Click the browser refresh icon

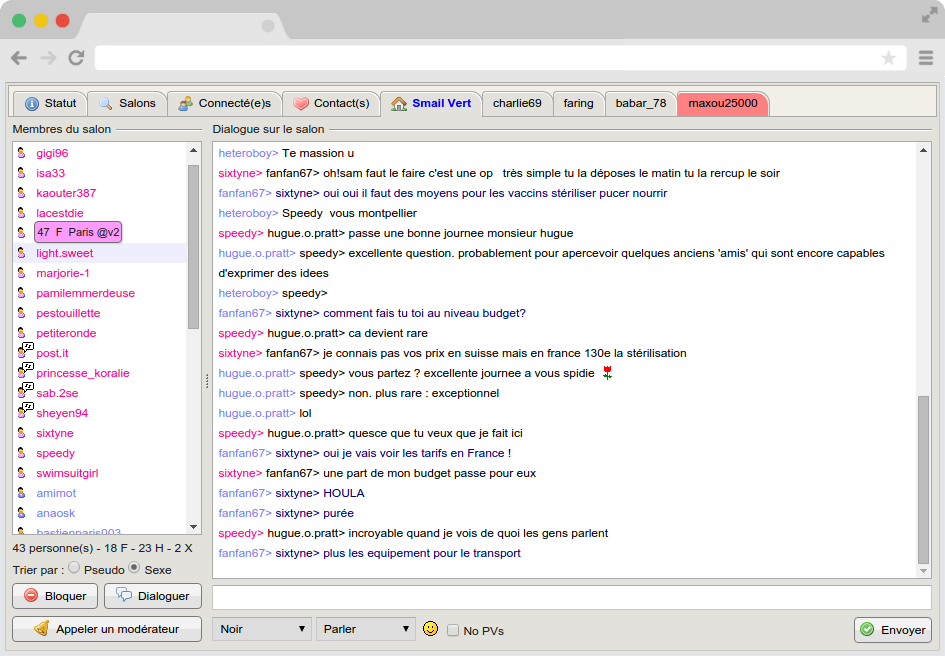tap(77, 57)
